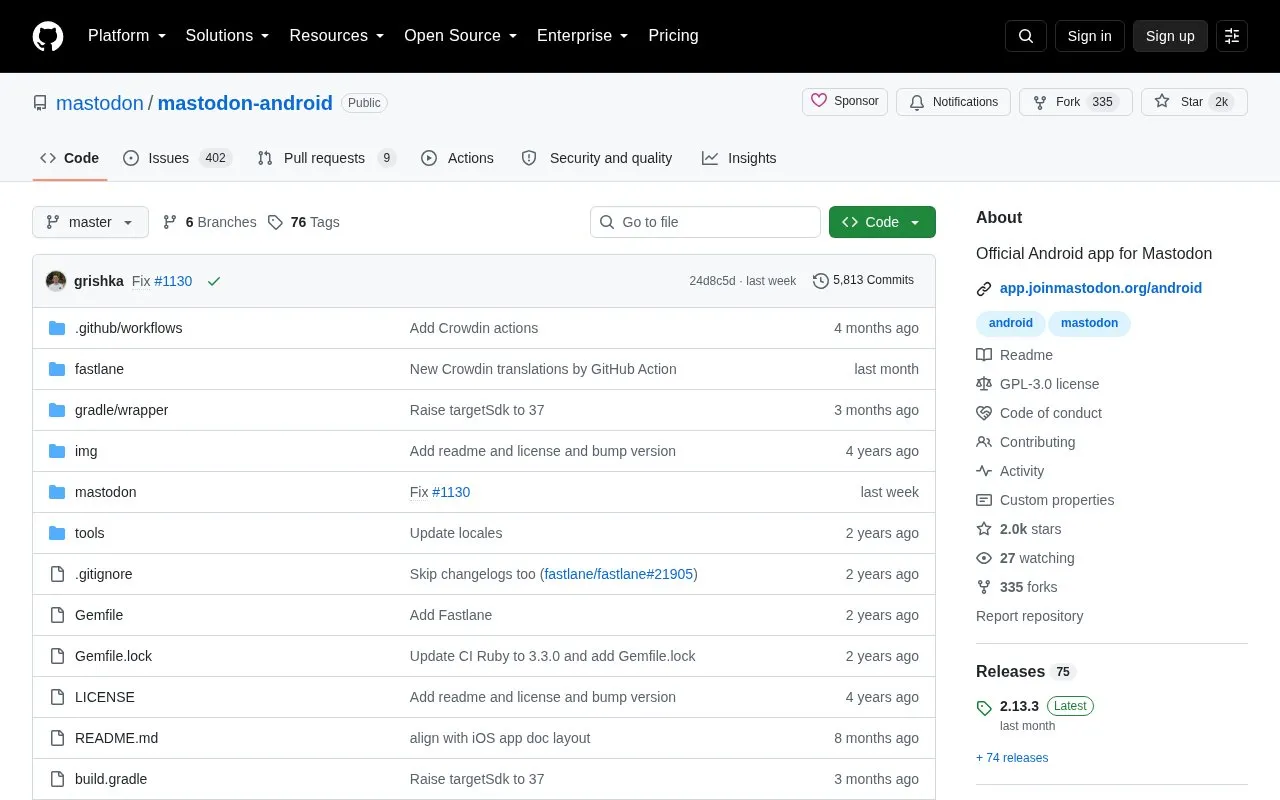View the 6 Branches list
The width and height of the screenshot is (1280, 800).
tap(209, 222)
